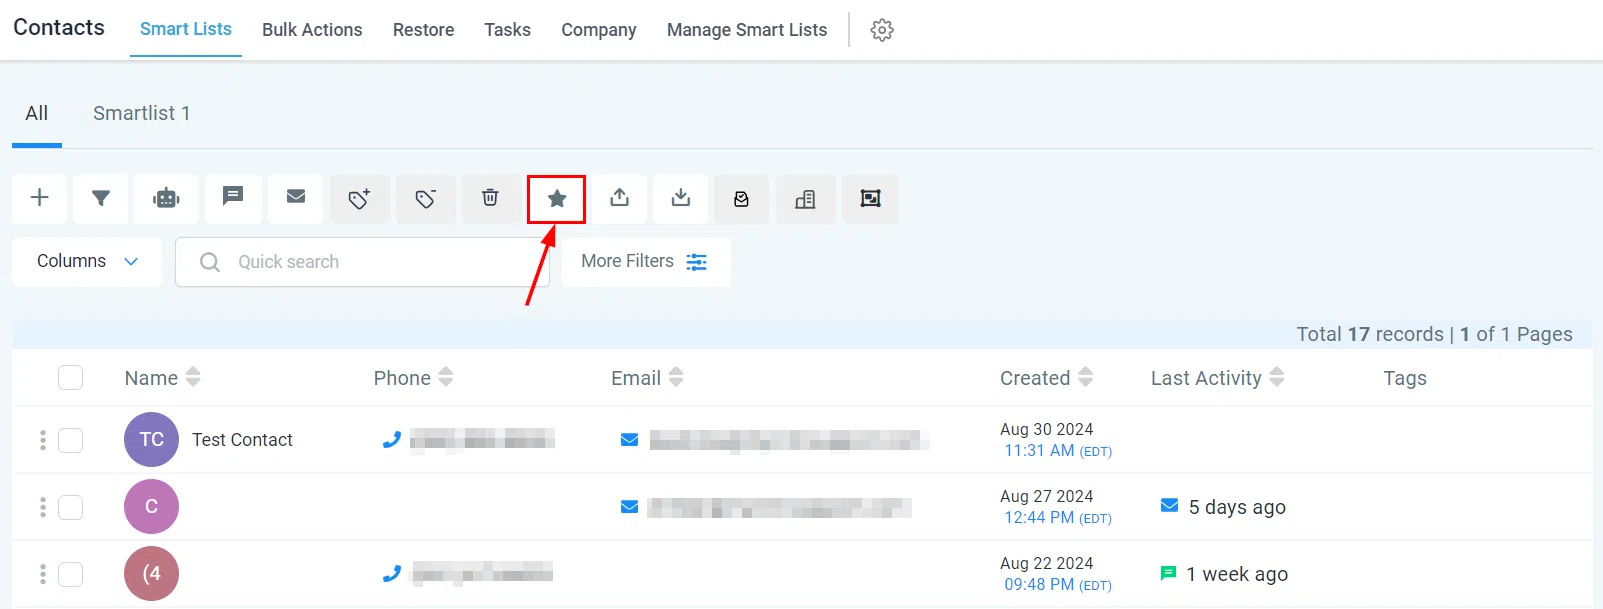Screen dimensions: 1603x609
Task: Click the robot automation icon
Action: (x=166, y=198)
